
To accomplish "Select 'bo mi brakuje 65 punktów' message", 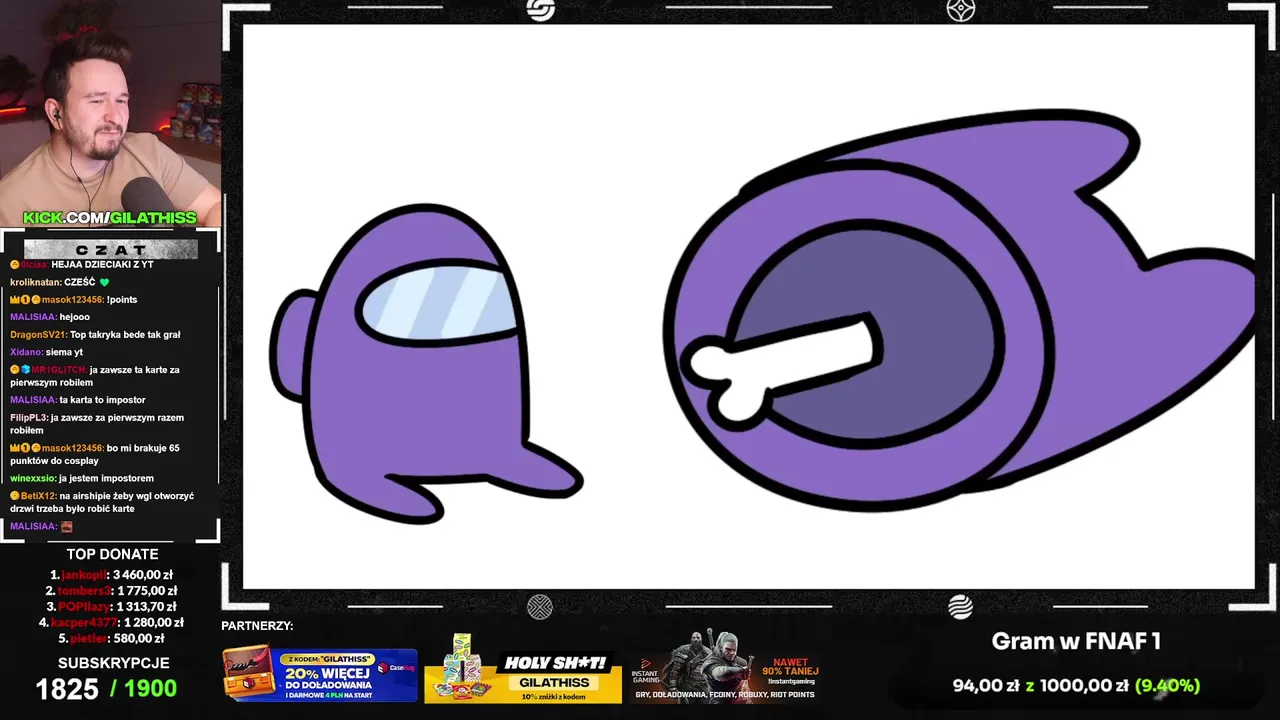I will pos(95,454).
